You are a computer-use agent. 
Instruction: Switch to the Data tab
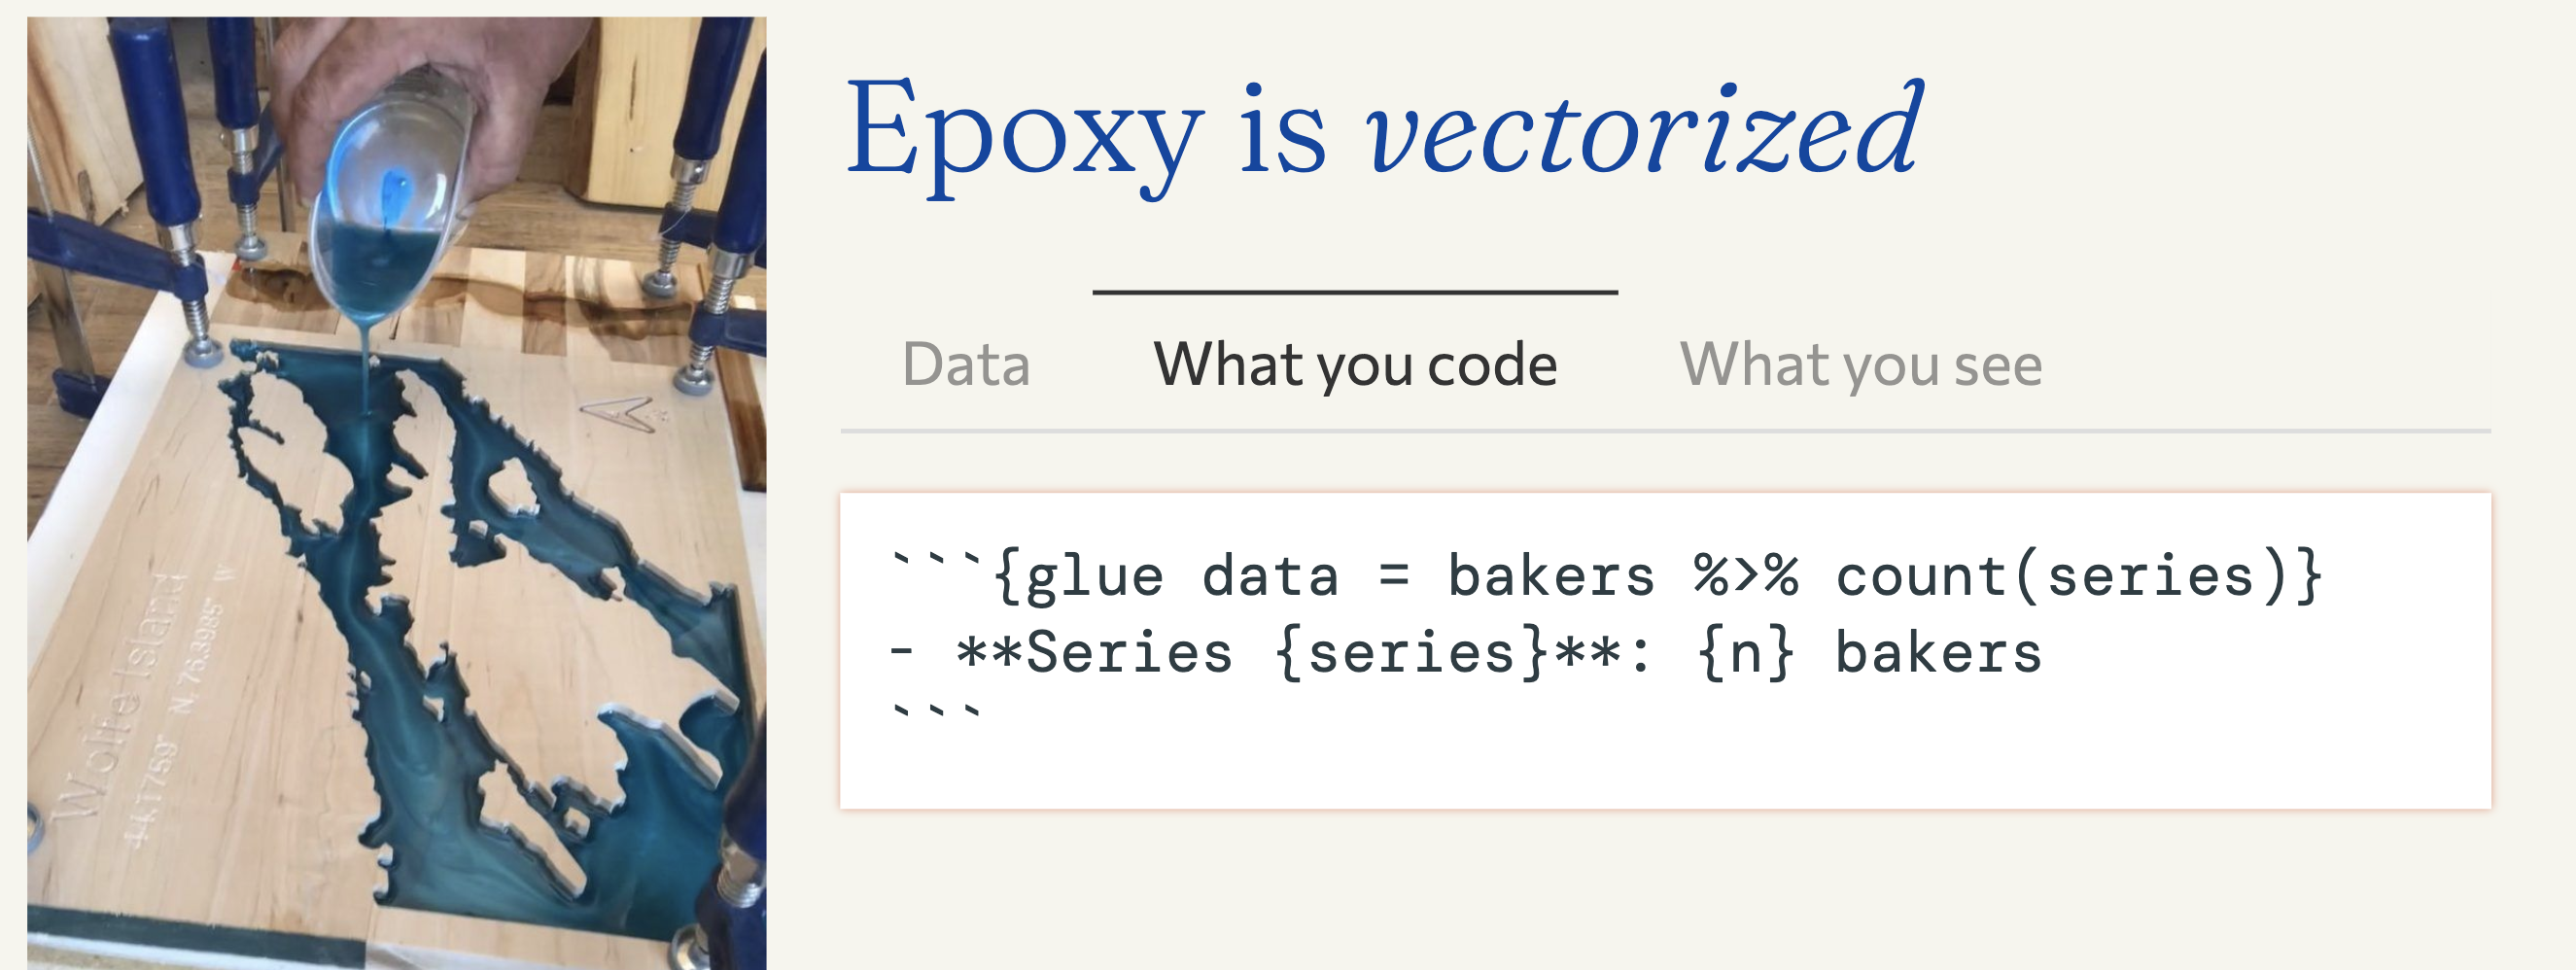click(x=965, y=364)
